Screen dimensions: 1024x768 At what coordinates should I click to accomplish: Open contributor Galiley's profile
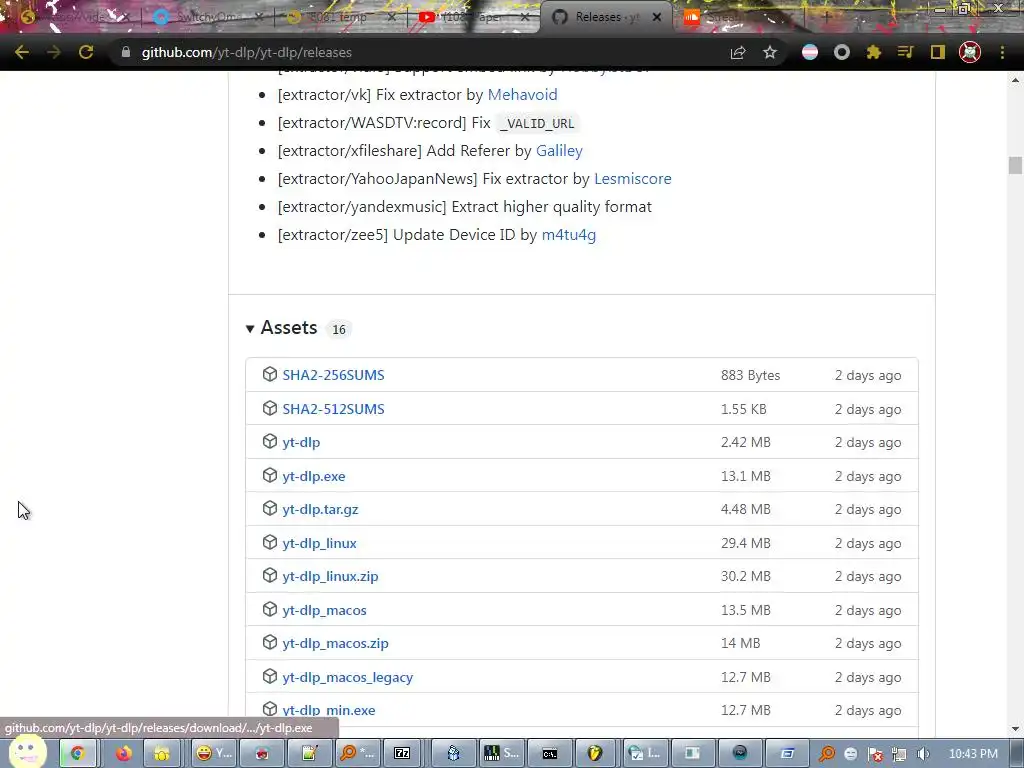559,151
